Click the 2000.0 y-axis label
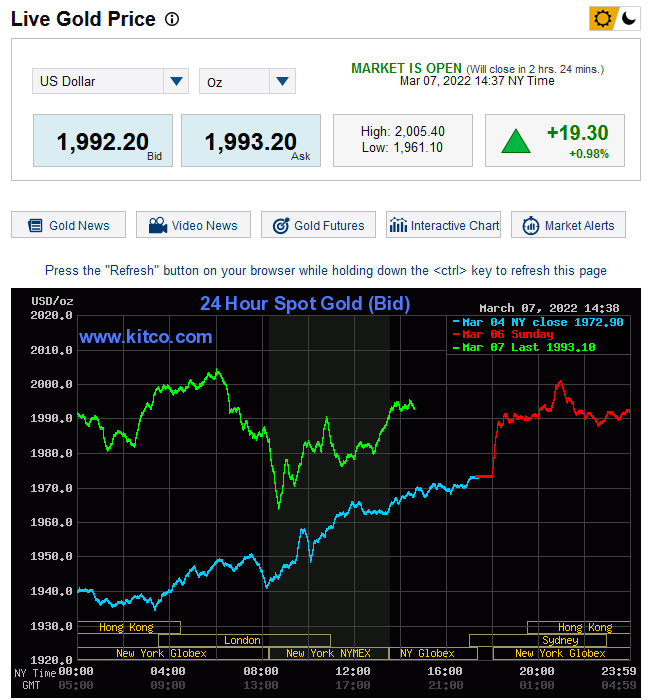649x700 pixels. coord(51,384)
